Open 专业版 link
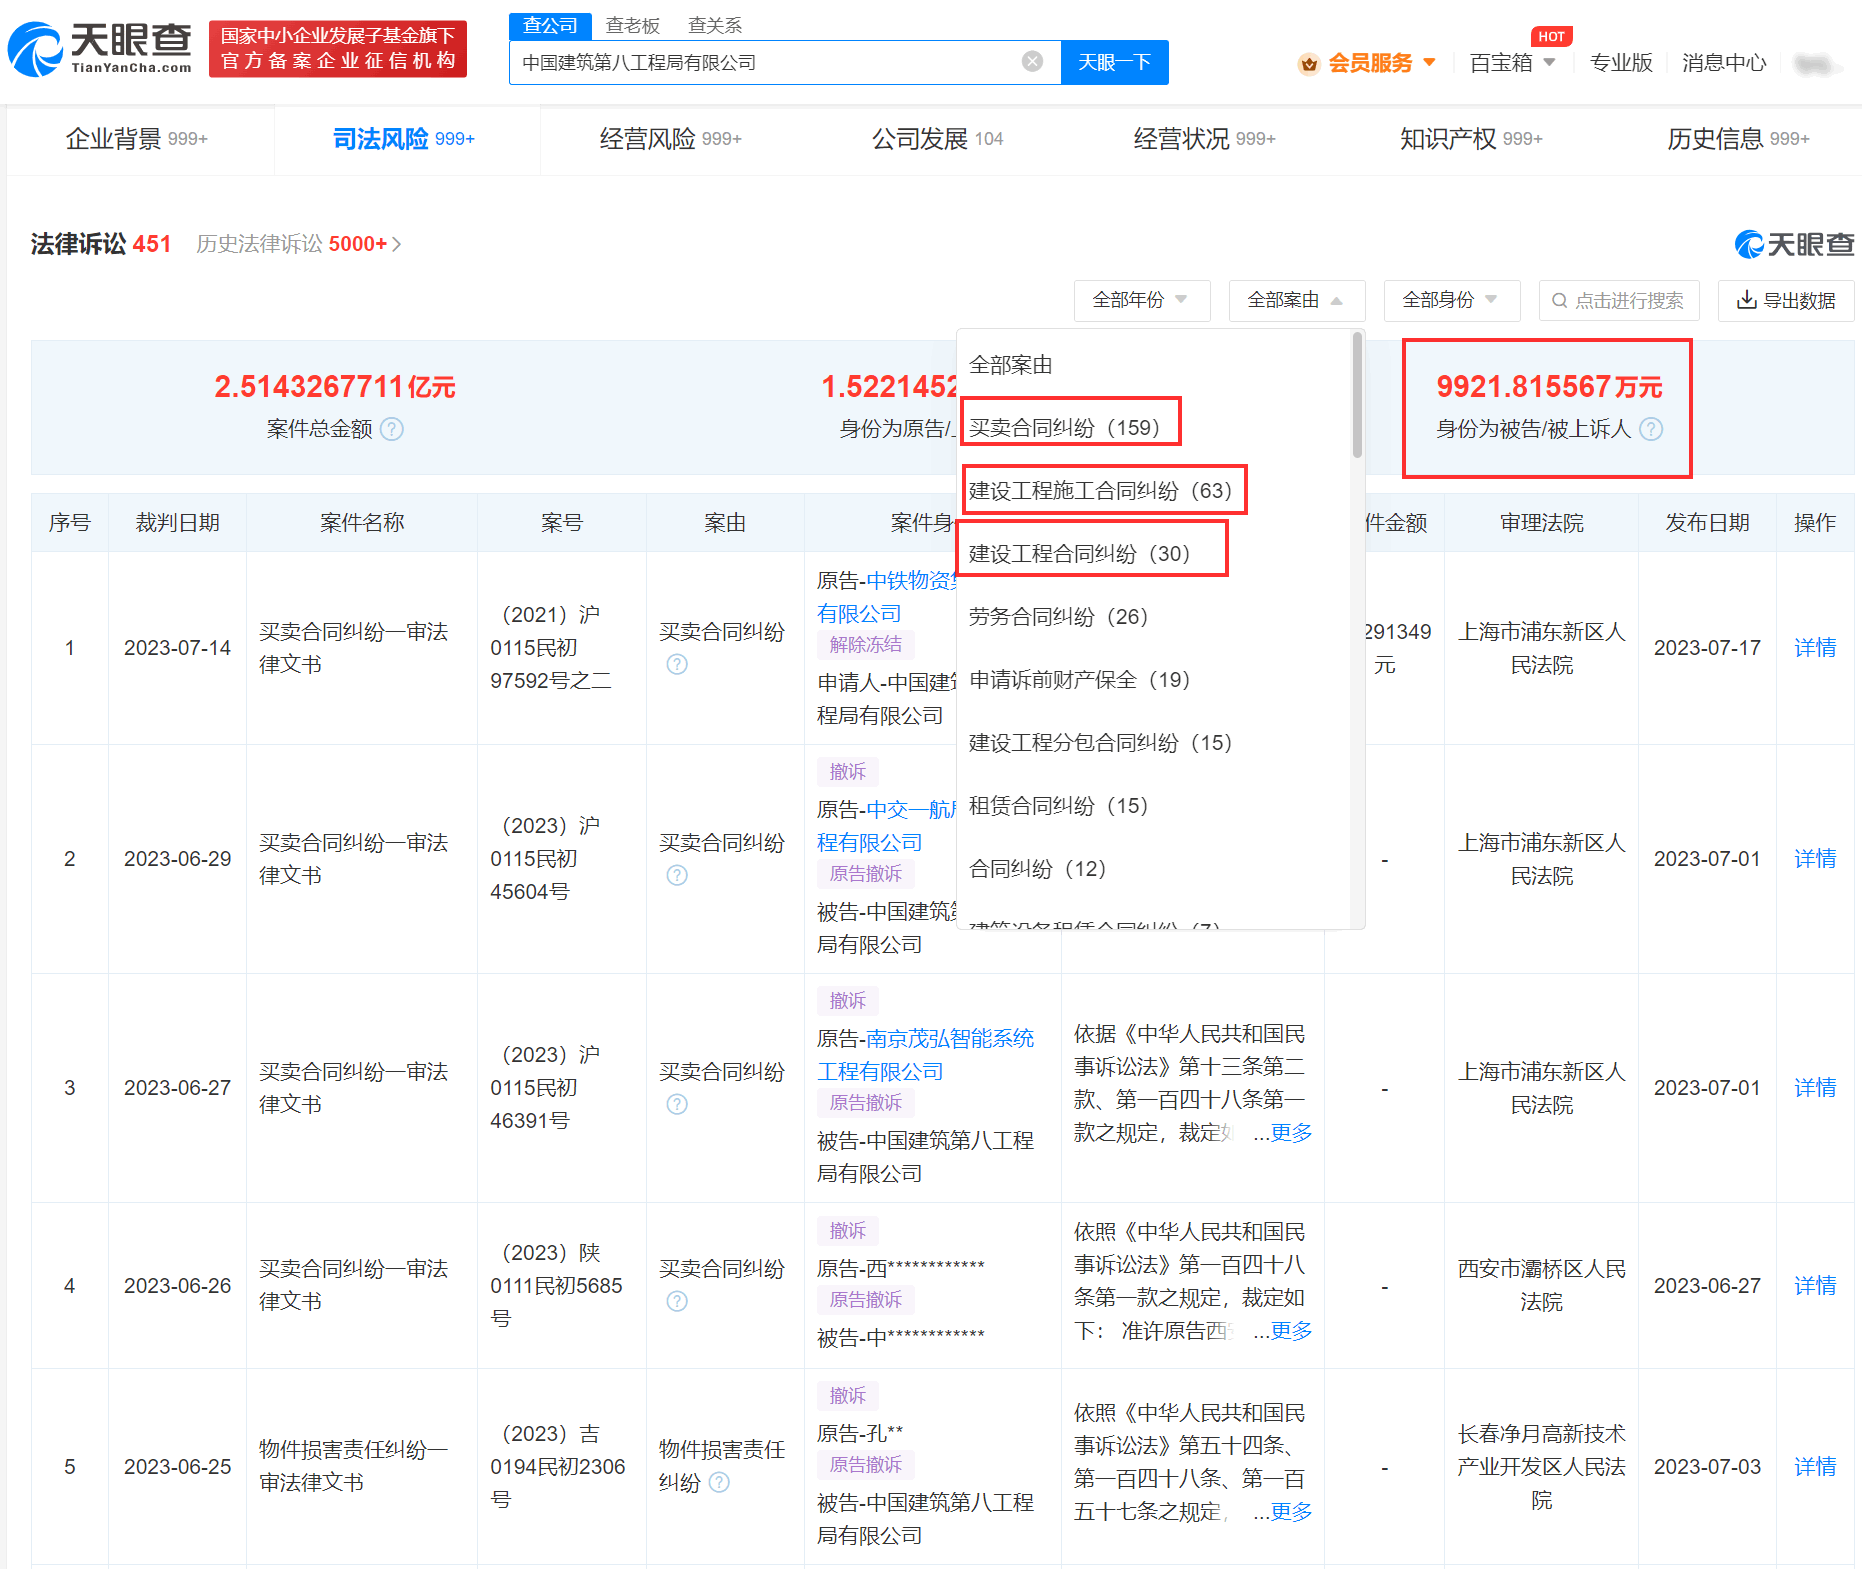The width and height of the screenshot is (1862, 1569). pos(1621,63)
